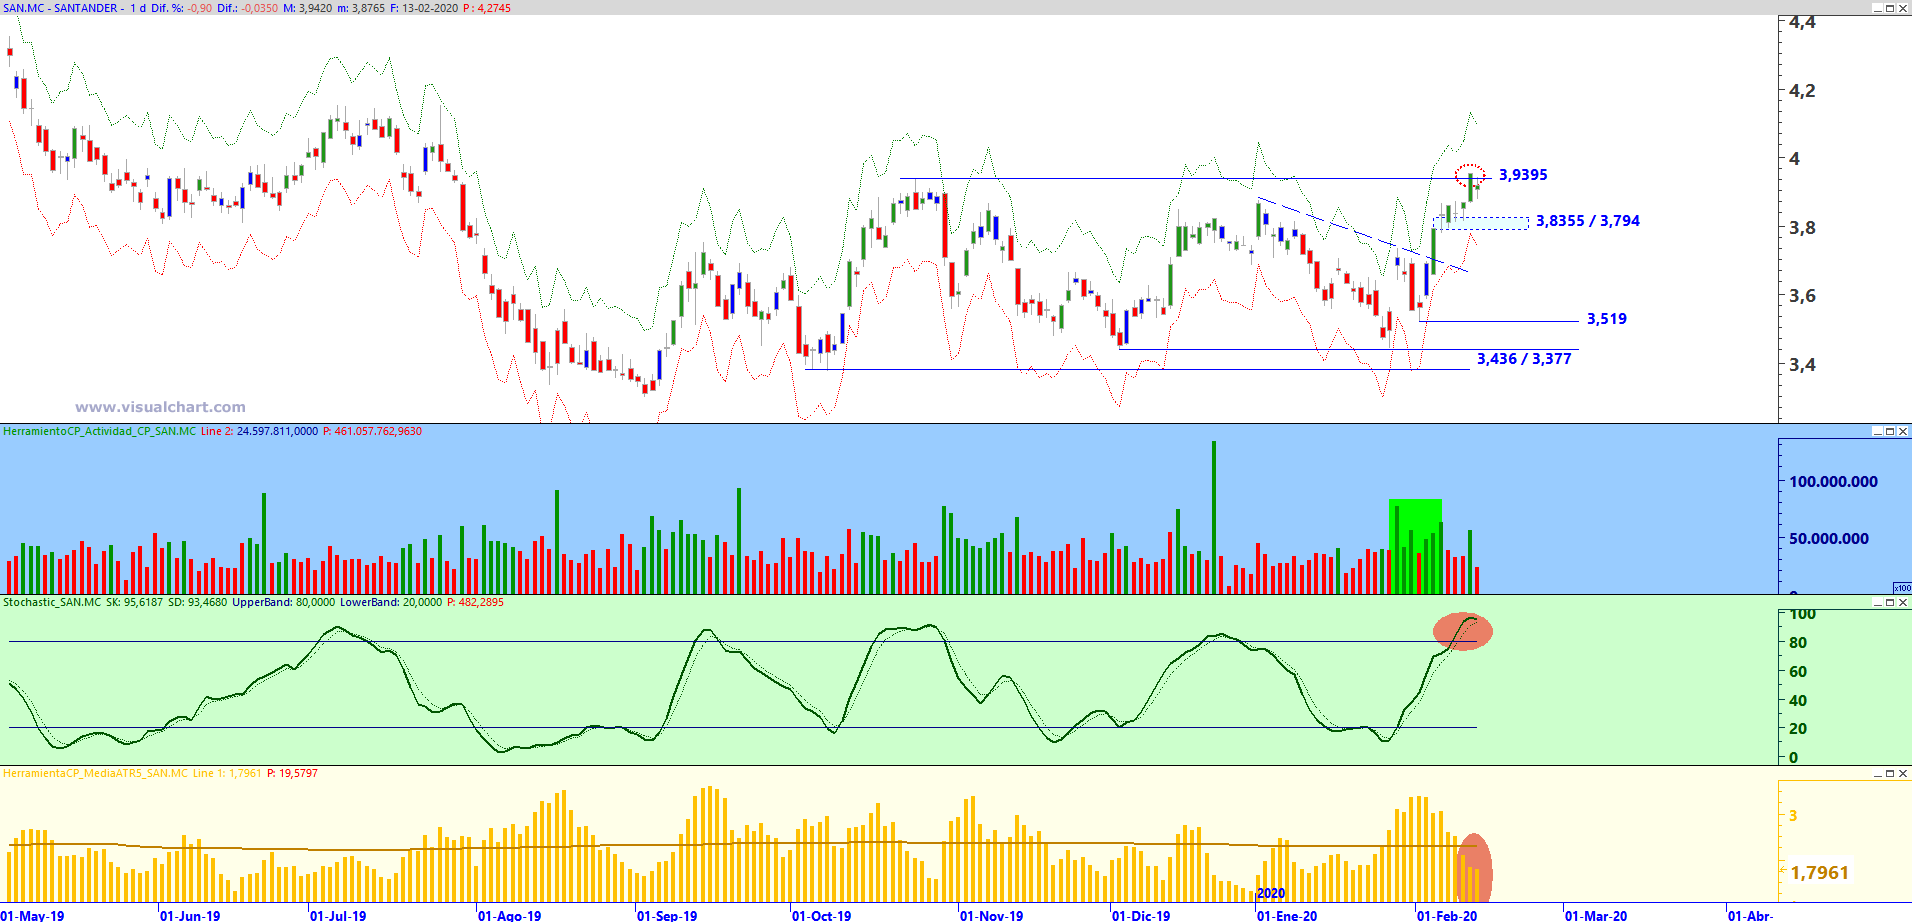Maximize the MediaATR5 indicator panel
1912x922 pixels.
1890,773
